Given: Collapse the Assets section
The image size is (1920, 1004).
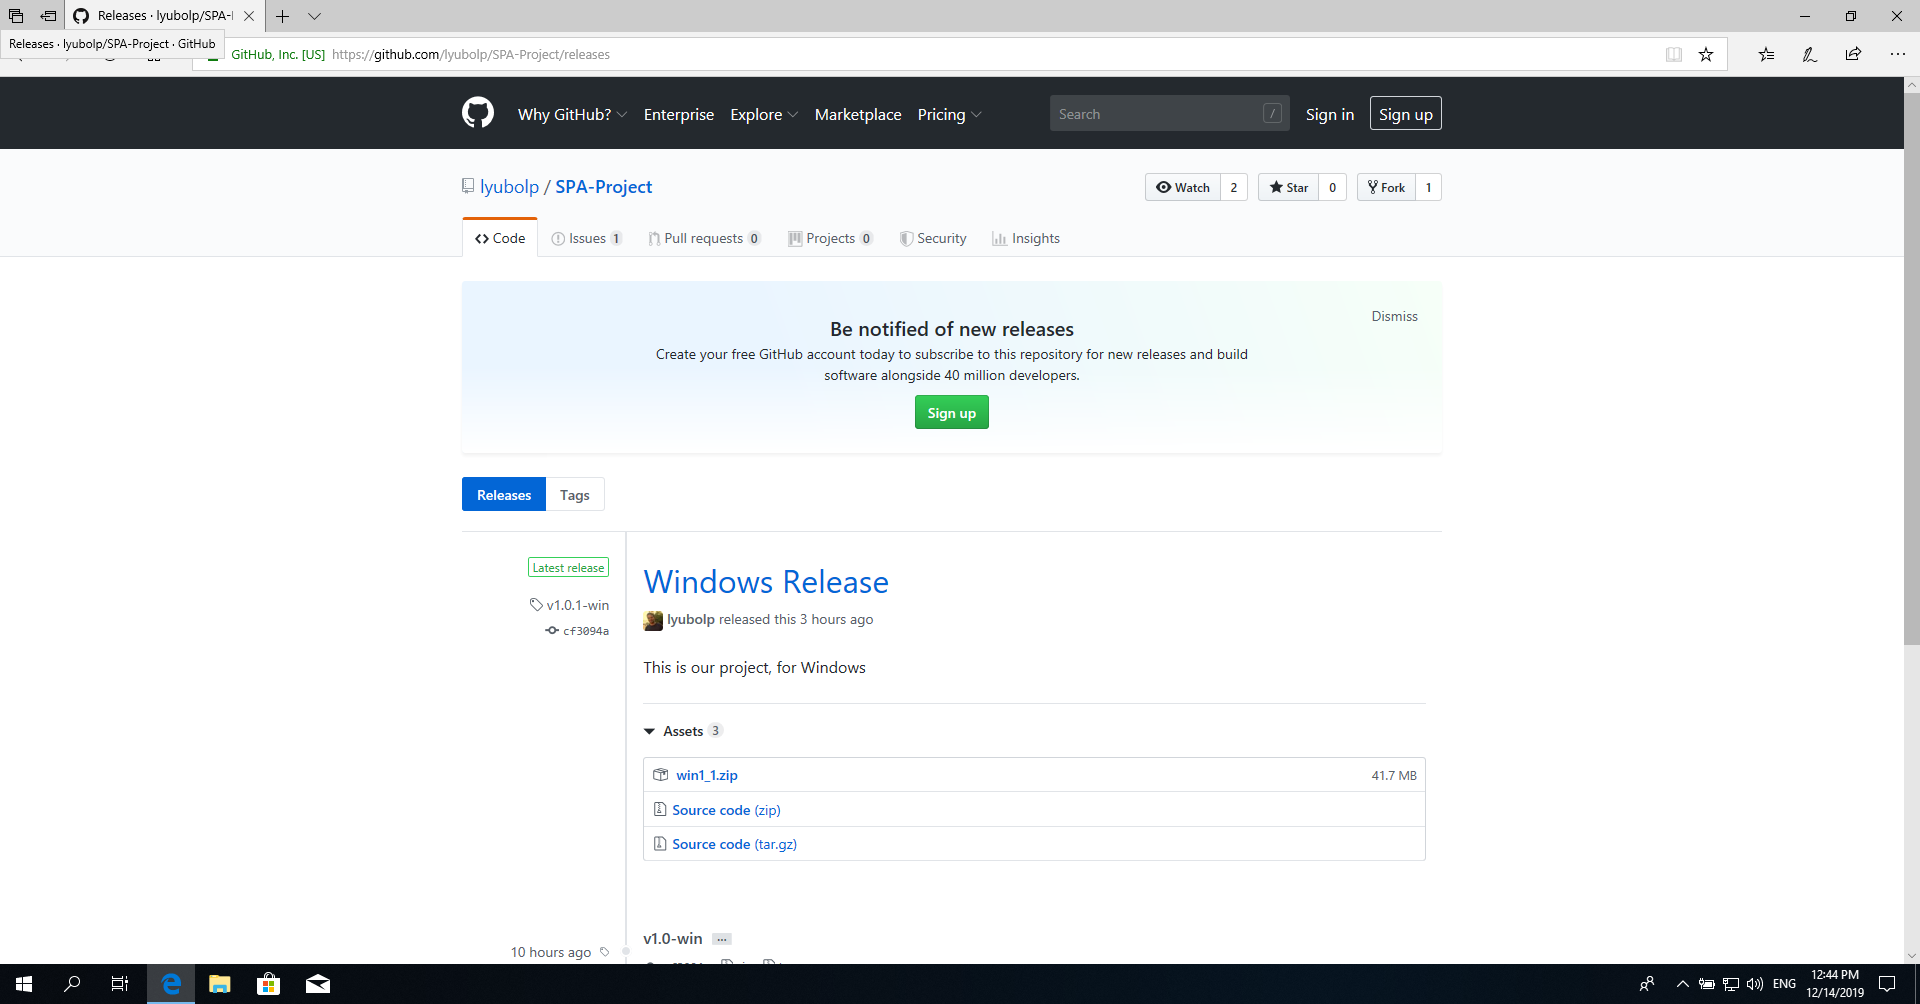Looking at the screenshot, I should click(x=681, y=731).
